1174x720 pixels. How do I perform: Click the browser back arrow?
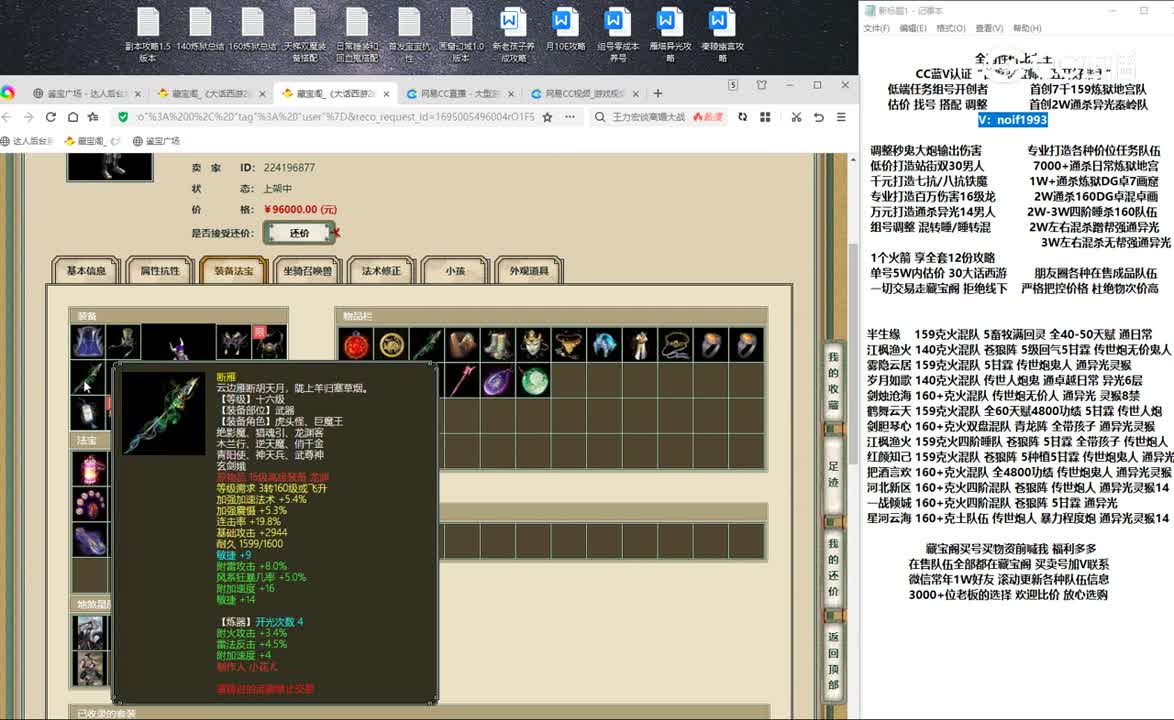tap(7, 117)
